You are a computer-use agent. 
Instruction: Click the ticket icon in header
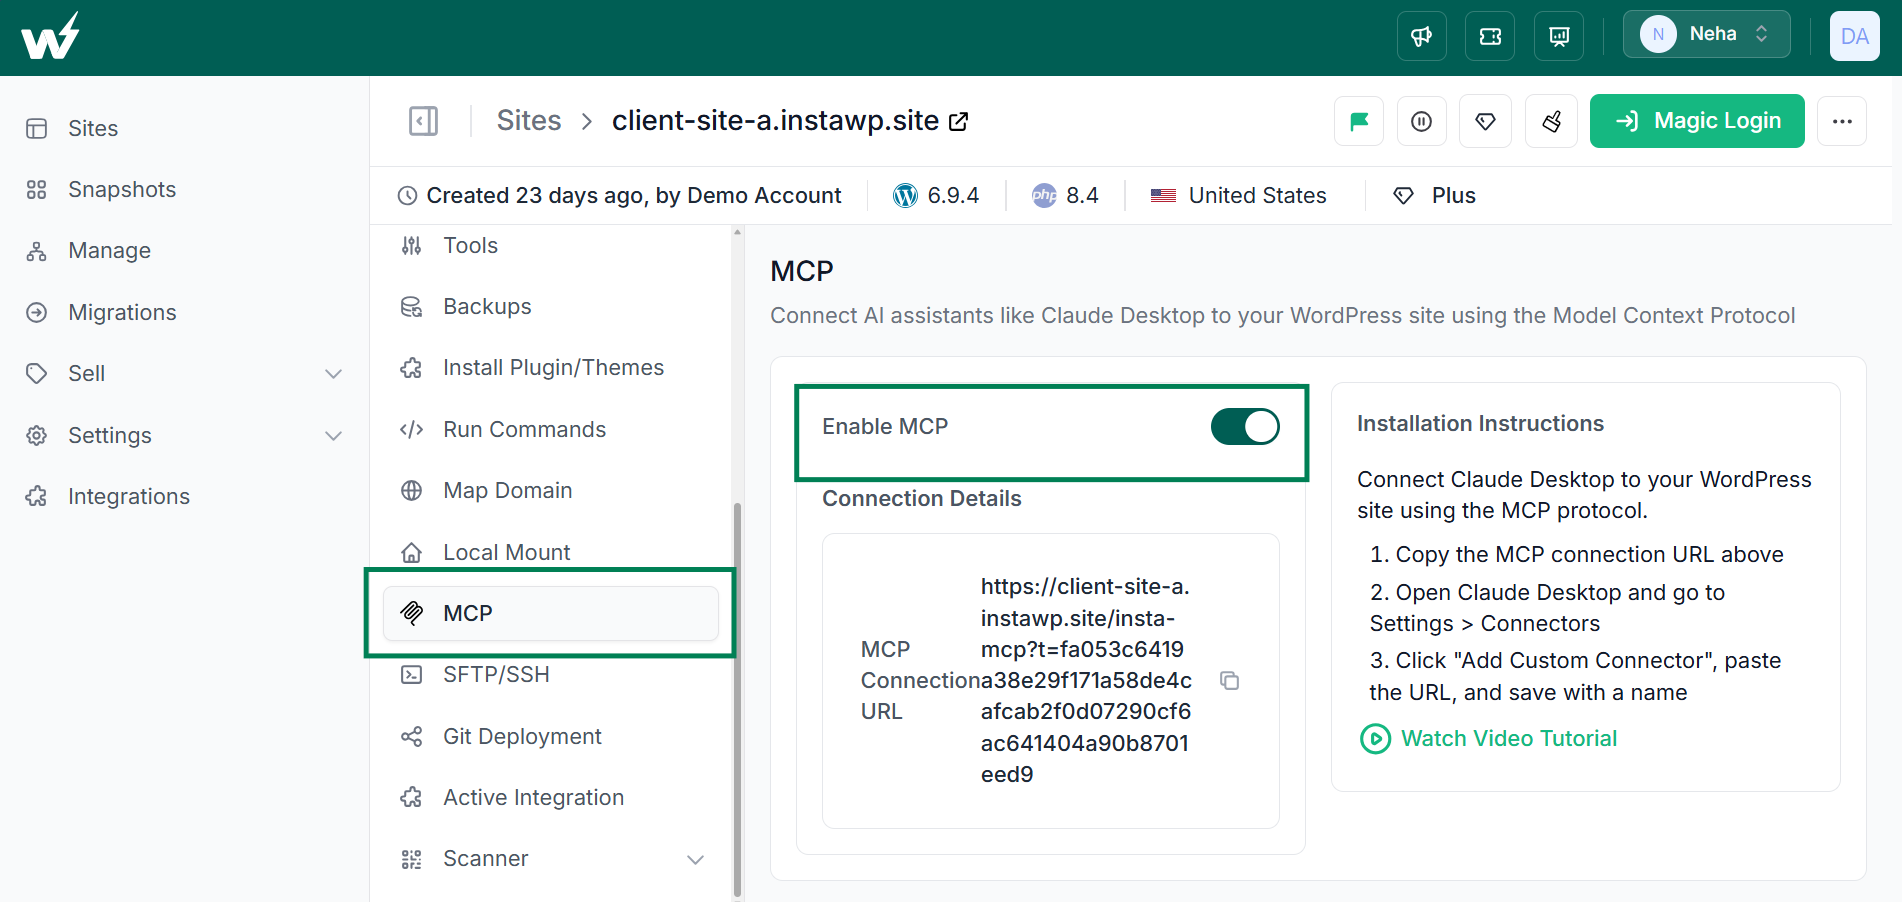[1490, 37]
